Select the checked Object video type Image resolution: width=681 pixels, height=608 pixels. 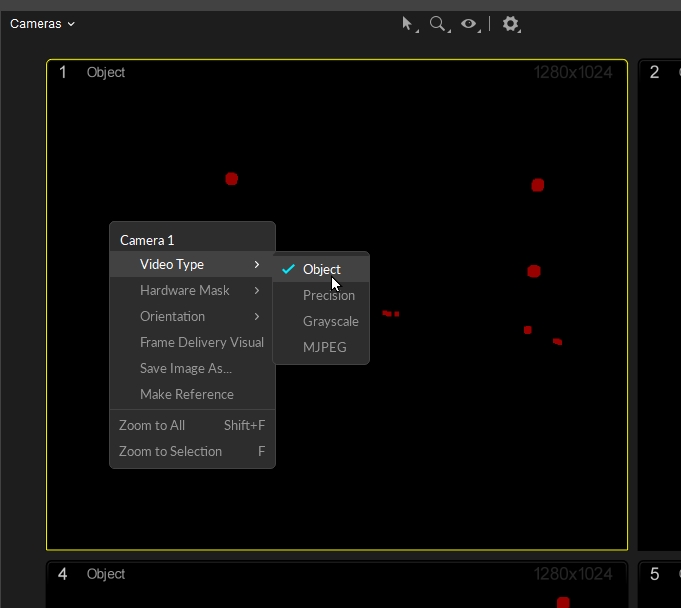pos(321,269)
